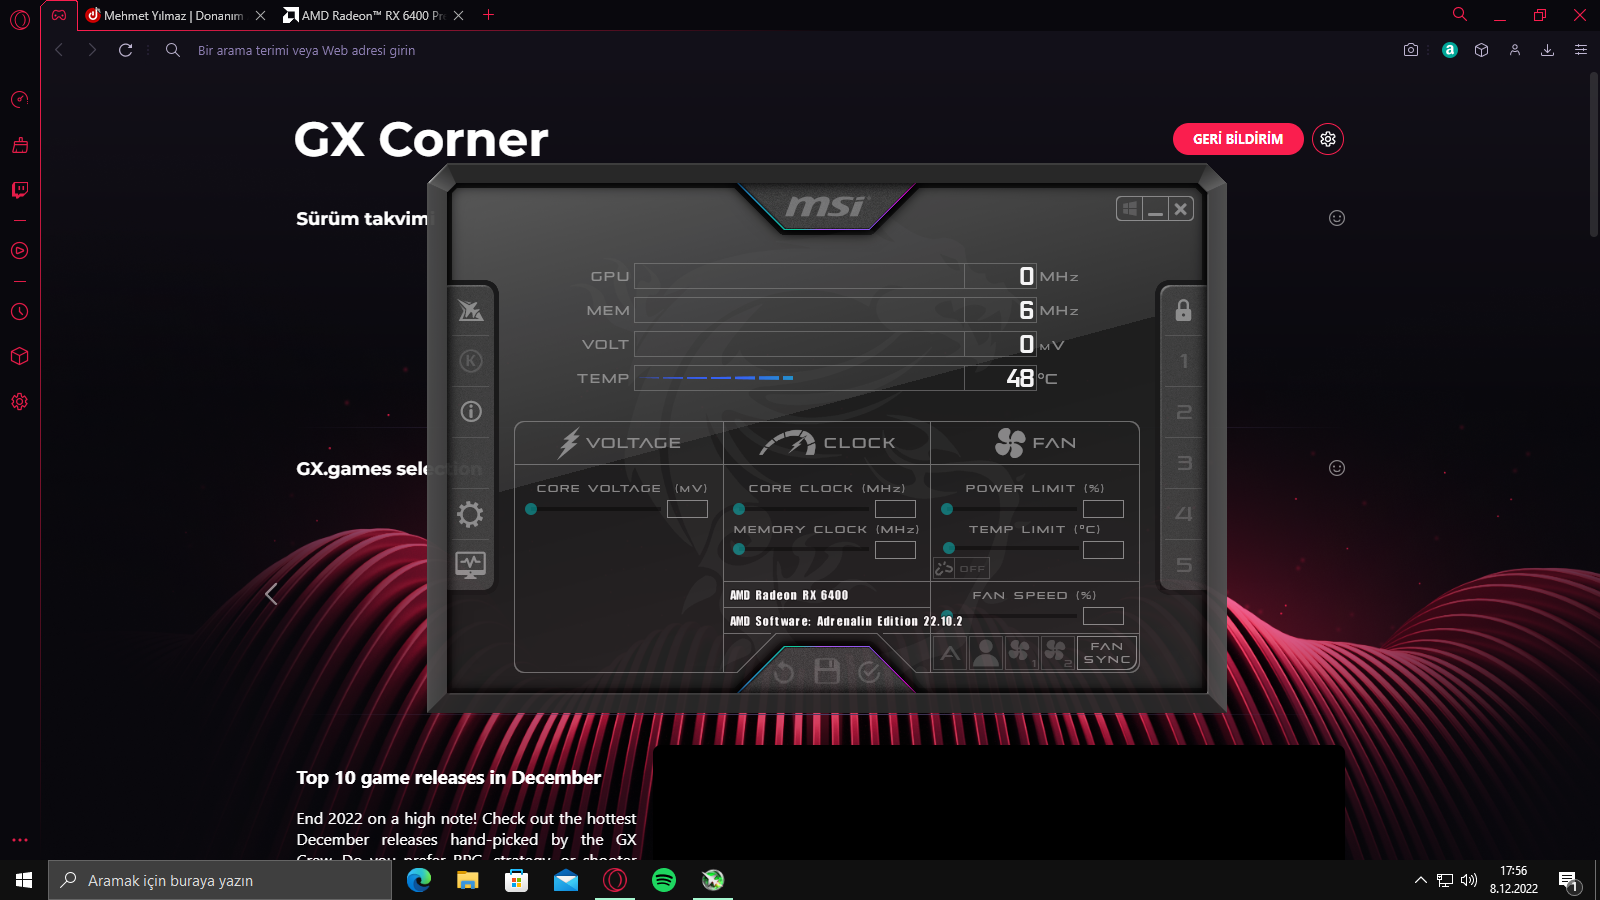
Task: Open GX Cleaner bag icon in sidebar
Action: 20,145
